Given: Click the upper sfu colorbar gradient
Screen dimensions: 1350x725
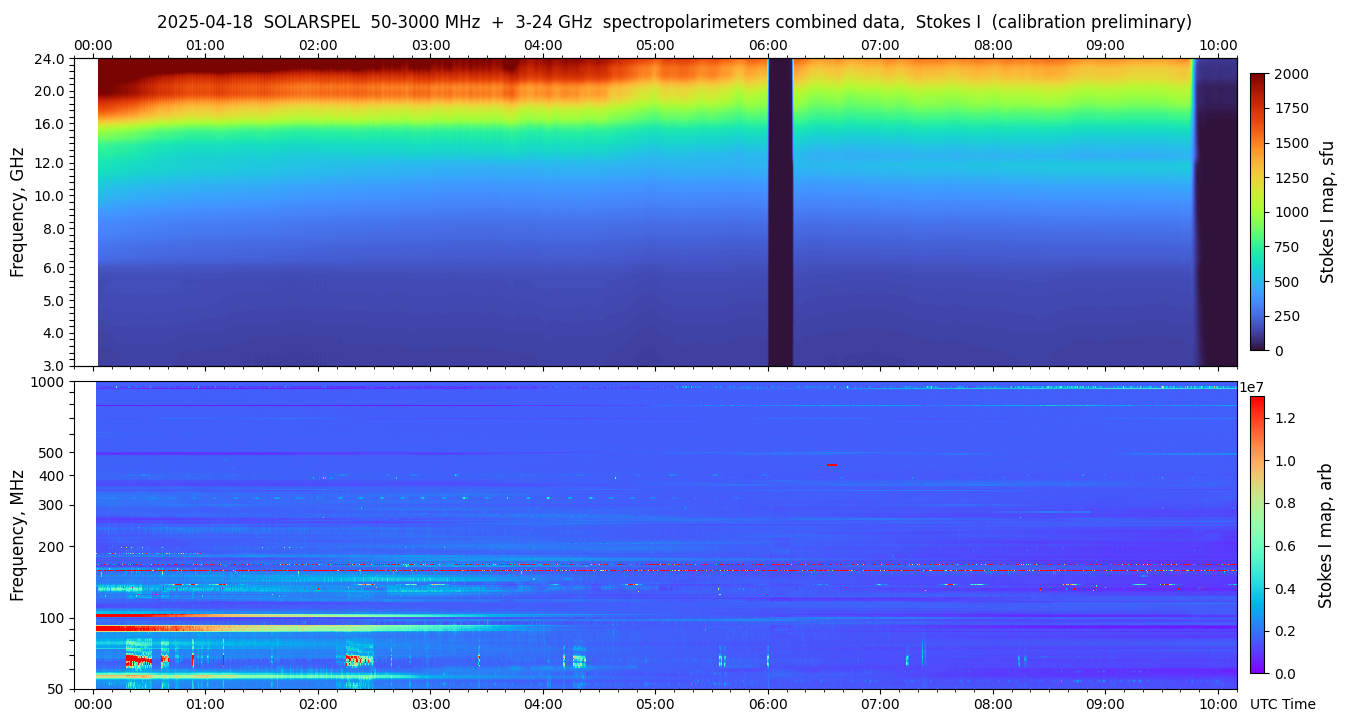Looking at the screenshot, I should tap(1258, 212).
